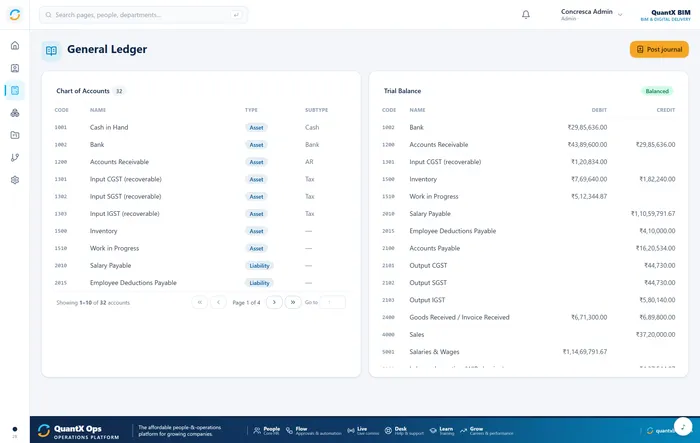This screenshot has width=700, height=443.
Task: Select the Input SGST (recoverable) account
Action: (x=200, y=196)
